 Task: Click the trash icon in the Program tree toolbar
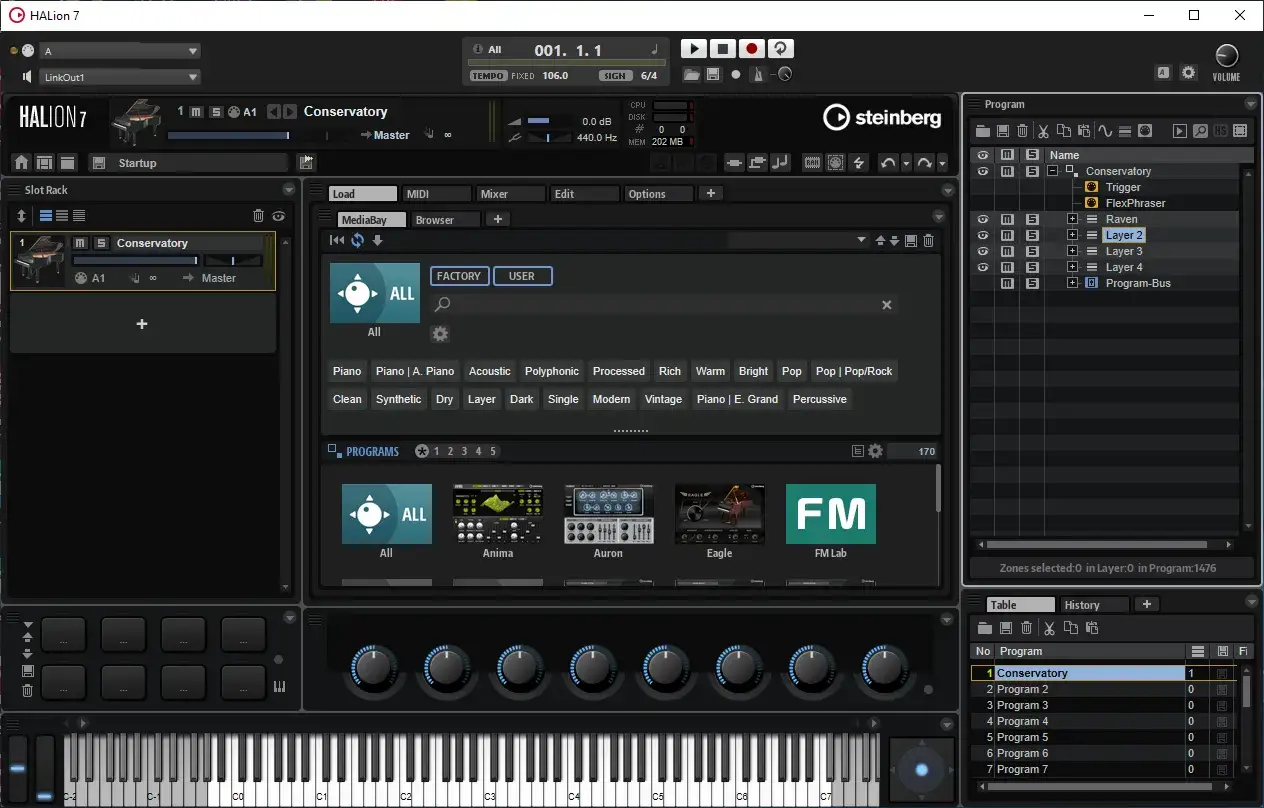pyautogui.click(x=1022, y=131)
